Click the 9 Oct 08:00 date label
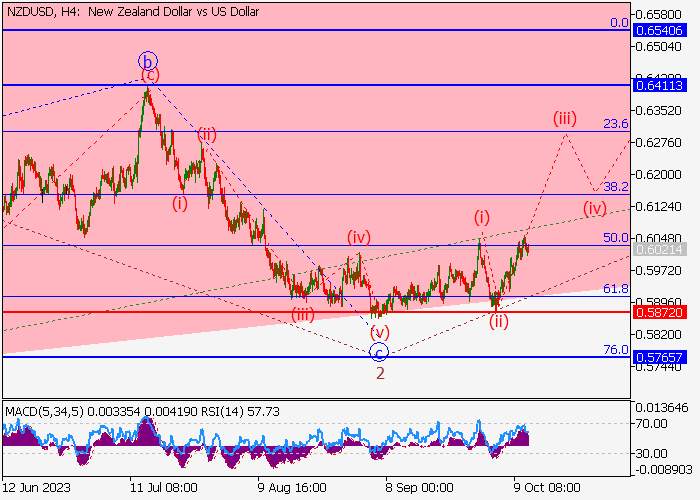This screenshot has height=500, width=700. coord(547,487)
